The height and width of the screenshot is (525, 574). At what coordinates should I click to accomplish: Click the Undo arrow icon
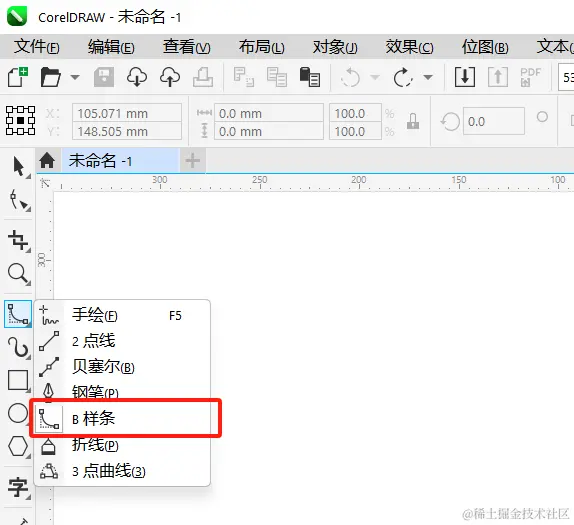[x=350, y=77]
